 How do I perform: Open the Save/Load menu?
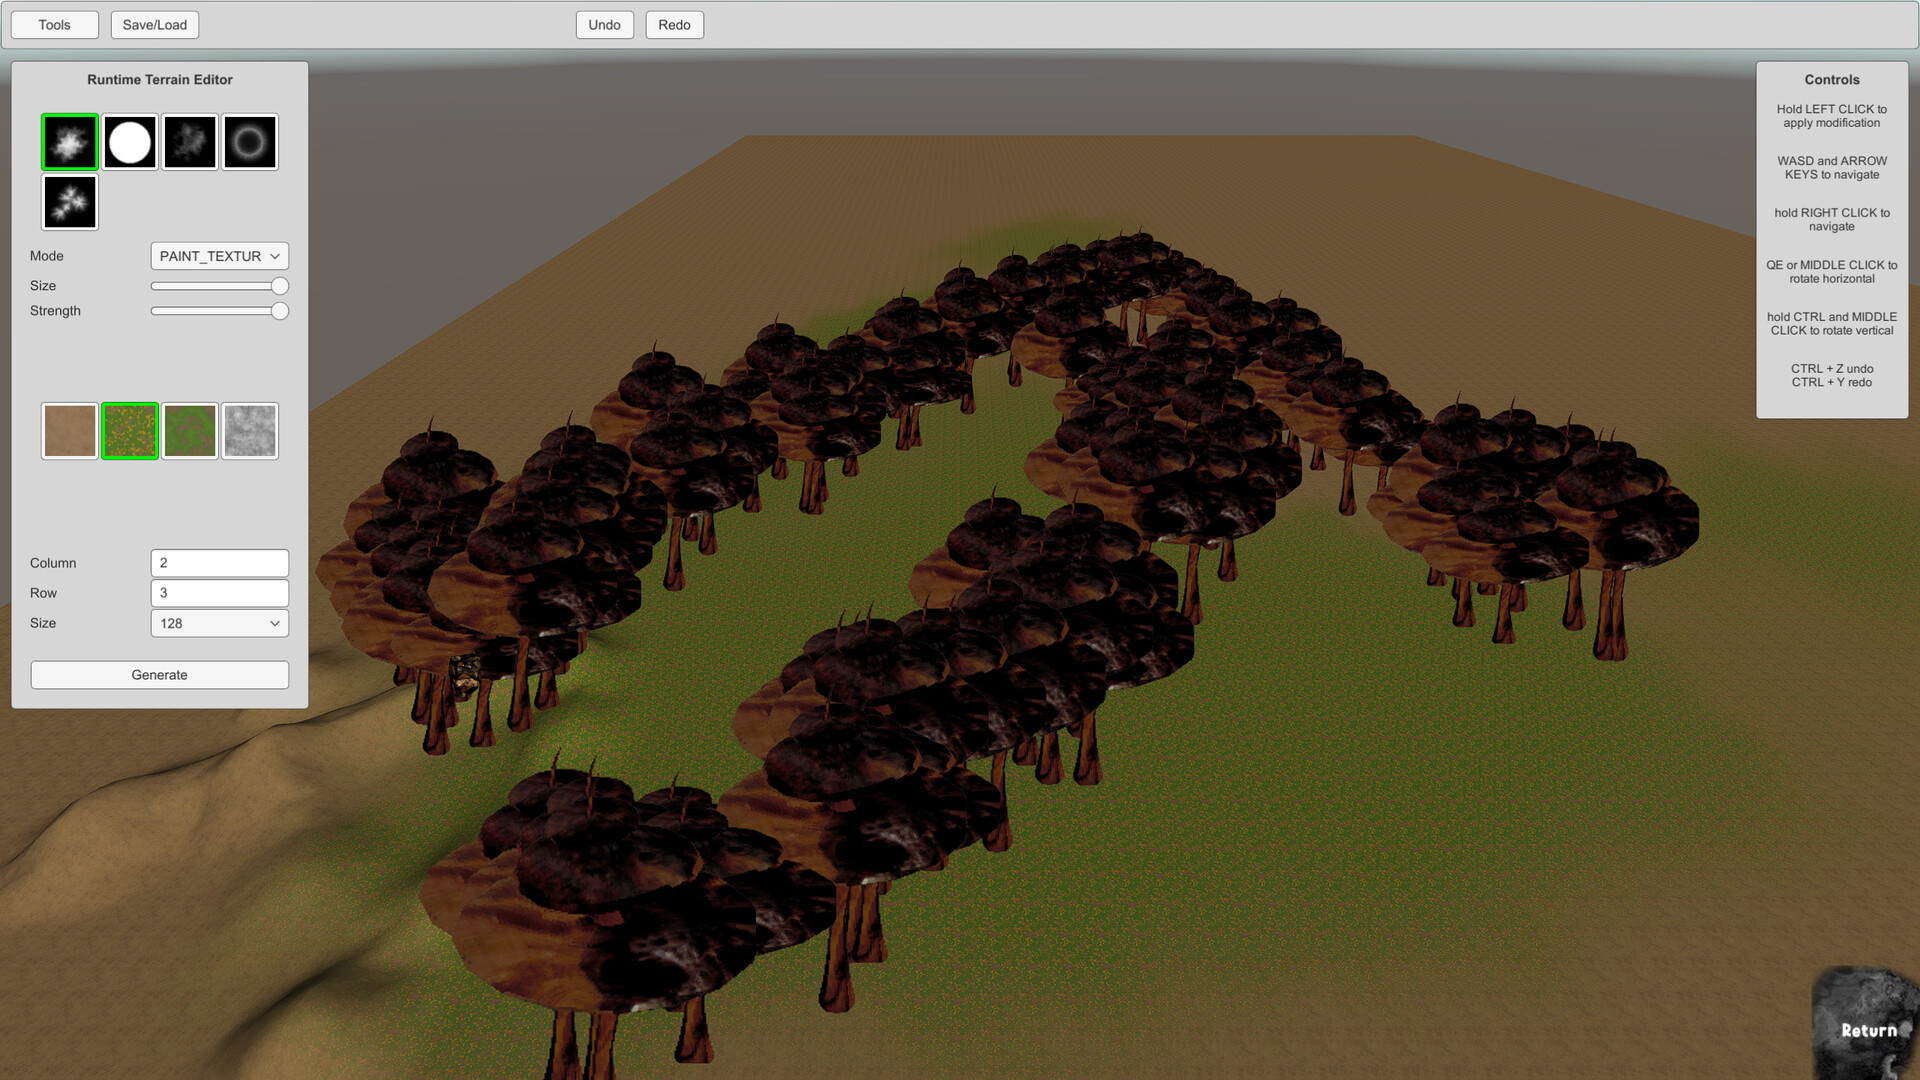(x=154, y=24)
